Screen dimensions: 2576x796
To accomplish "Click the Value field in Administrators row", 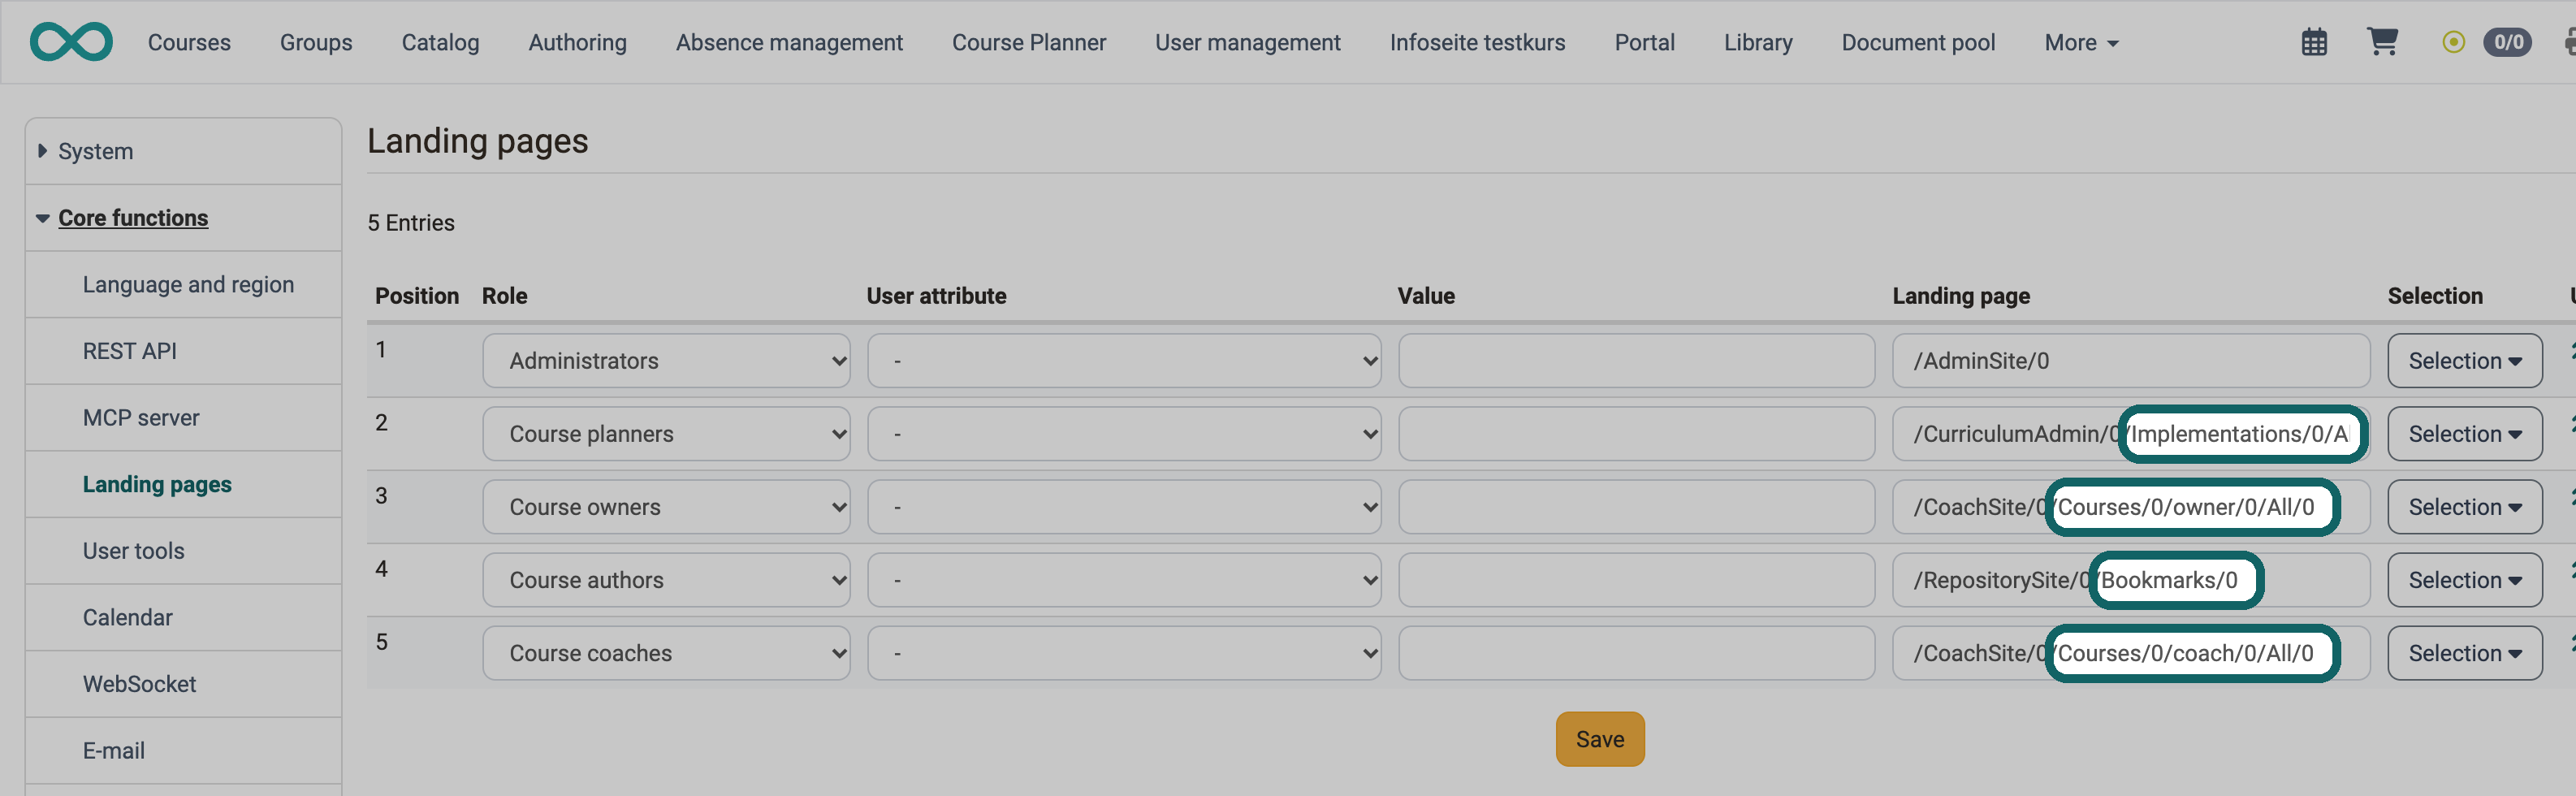I will (1636, 361).
